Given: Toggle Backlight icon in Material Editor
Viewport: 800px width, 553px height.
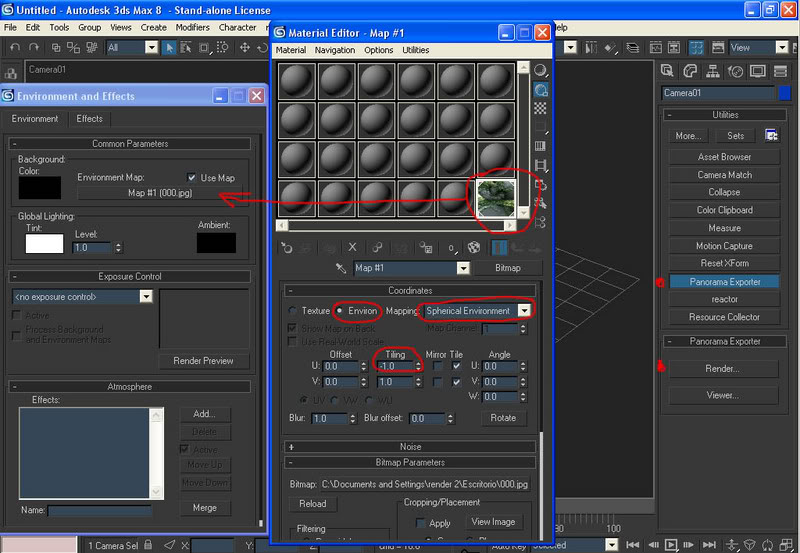Looking at the screenshot, I should click(540, 90).
